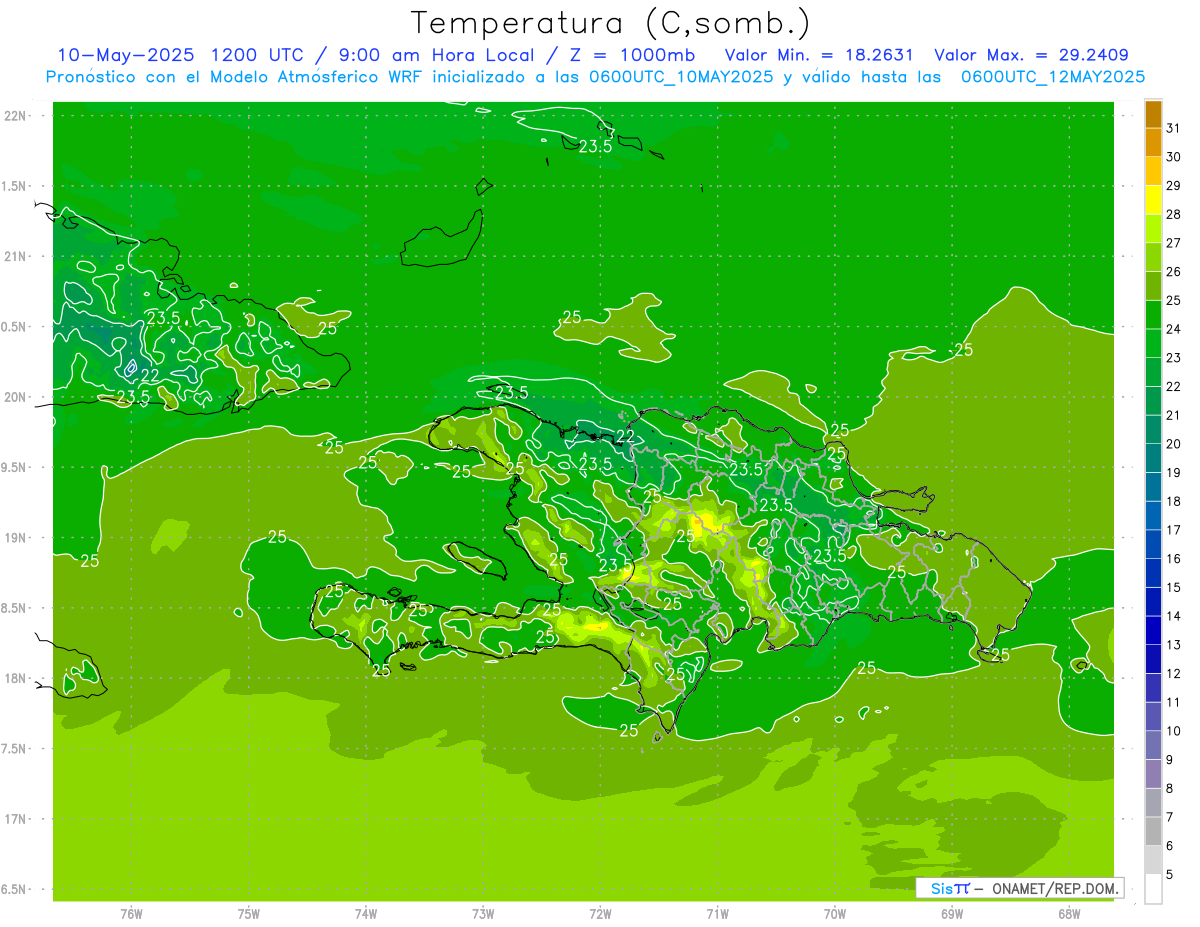The width and height of the screenshot is (1200, 927).
Task: Click 'Valor Max. = 29.2409' in header
Action: (1032, 55)
